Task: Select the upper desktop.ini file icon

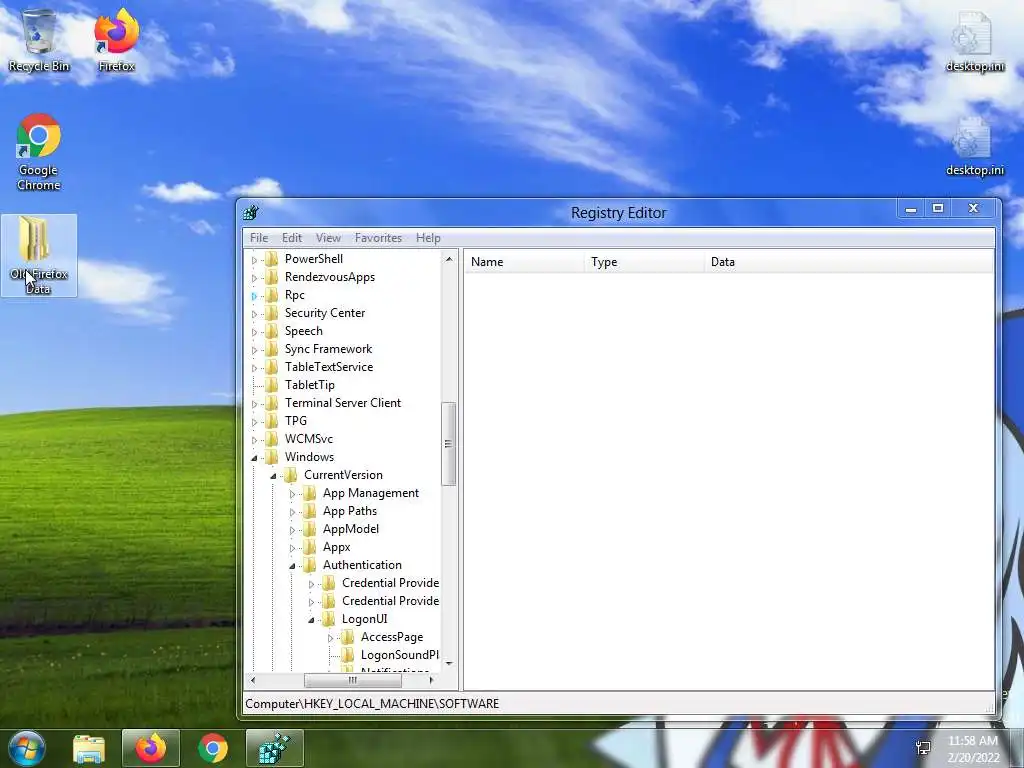Action: pyautogui.click(x=974, y=40)
